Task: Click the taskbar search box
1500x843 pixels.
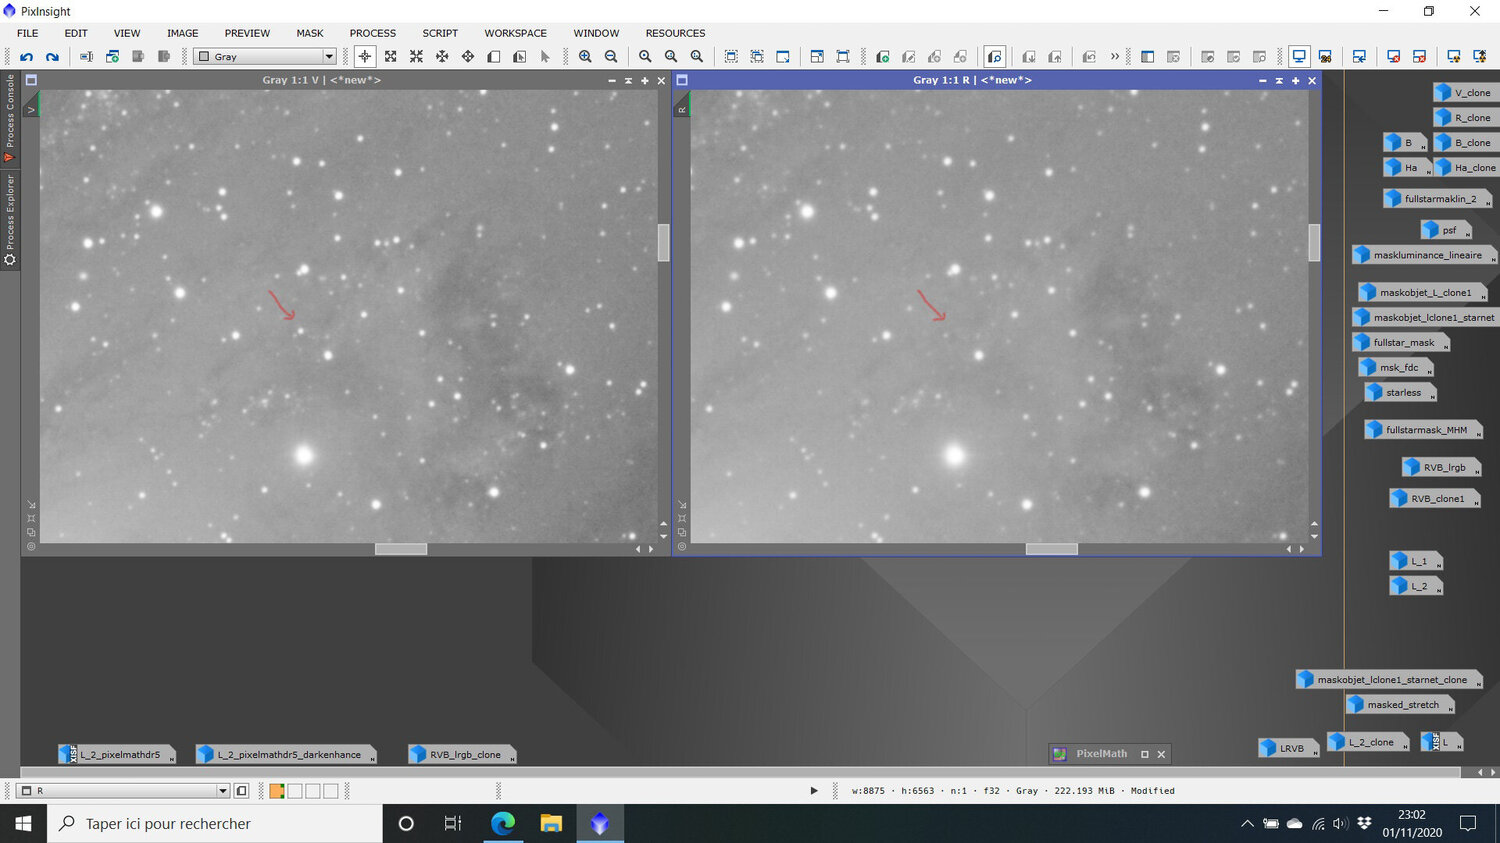Action: (x=215, y=823)
